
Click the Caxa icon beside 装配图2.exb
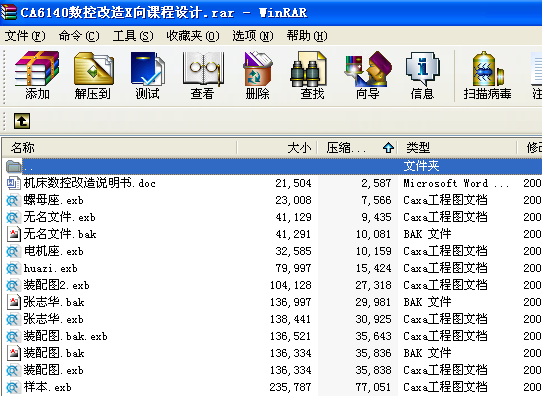(13, 285)
